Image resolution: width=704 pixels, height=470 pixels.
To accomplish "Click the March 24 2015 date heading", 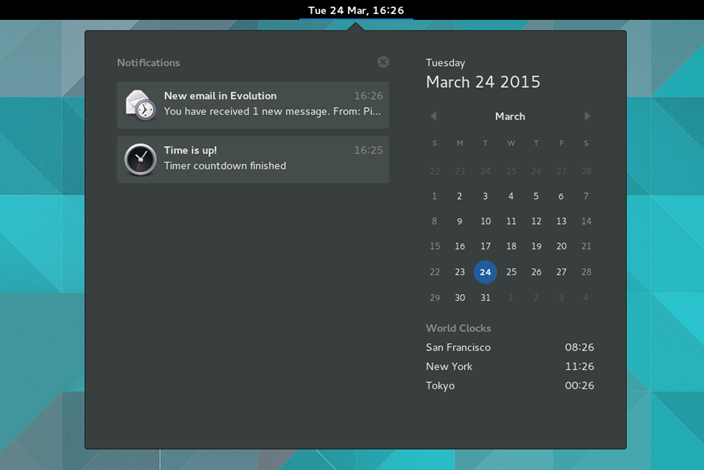I will point(483,82).
